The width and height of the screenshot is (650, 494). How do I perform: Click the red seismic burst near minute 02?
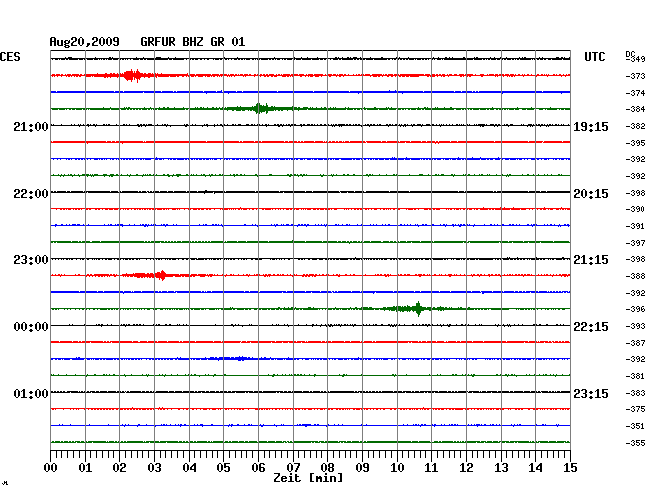tap(132, 75)
